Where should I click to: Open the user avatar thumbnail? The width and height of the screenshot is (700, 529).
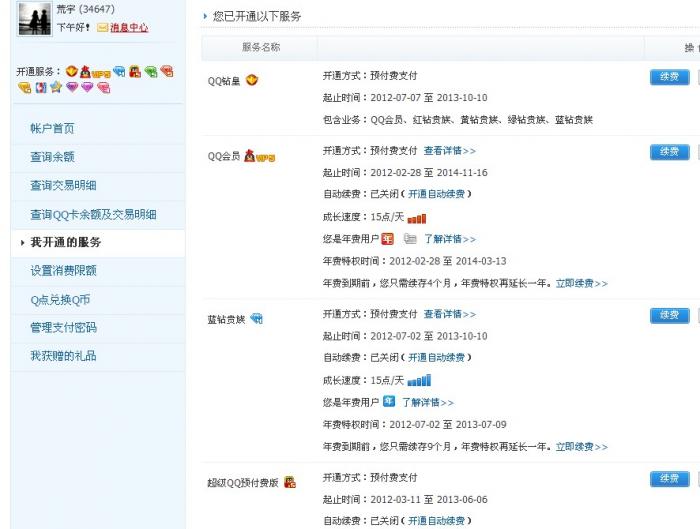pos(34,18)
